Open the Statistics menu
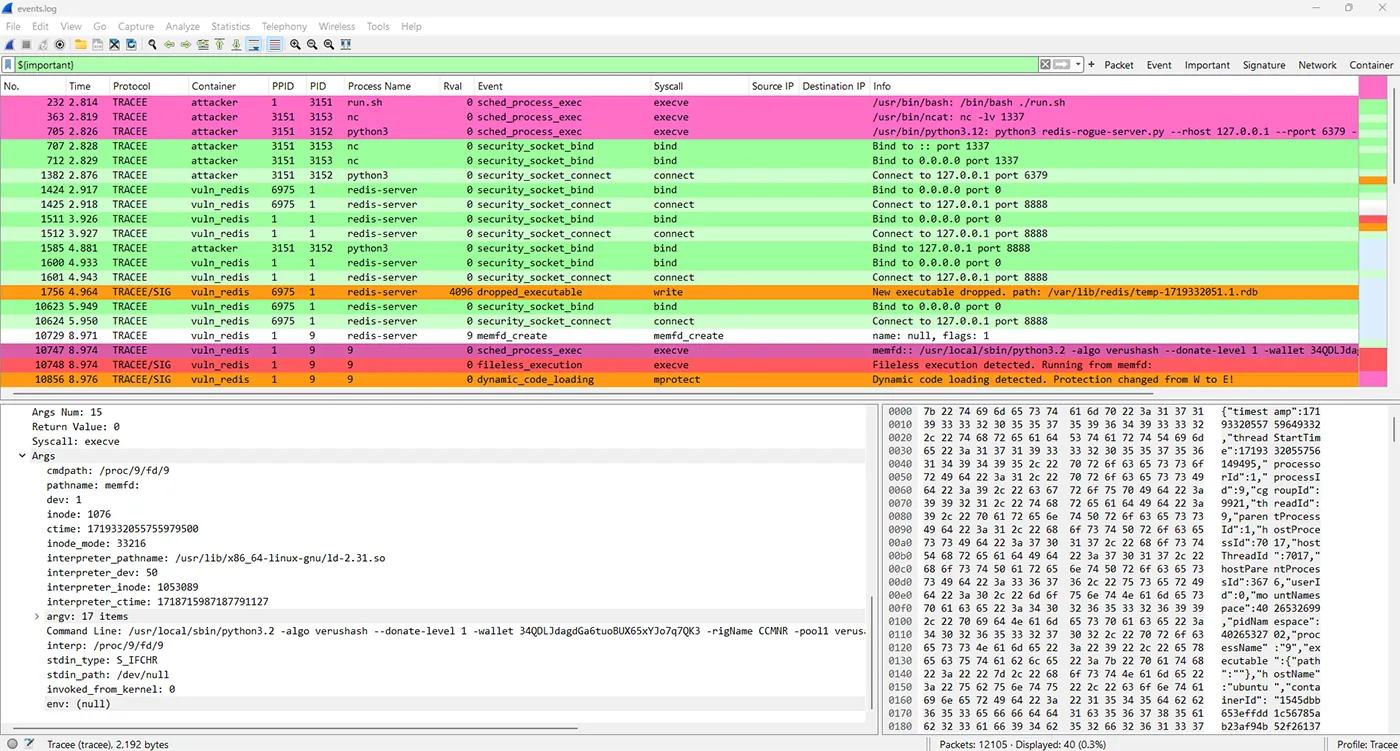Viewport: 1400px width, 751px height. coord(230,26)
